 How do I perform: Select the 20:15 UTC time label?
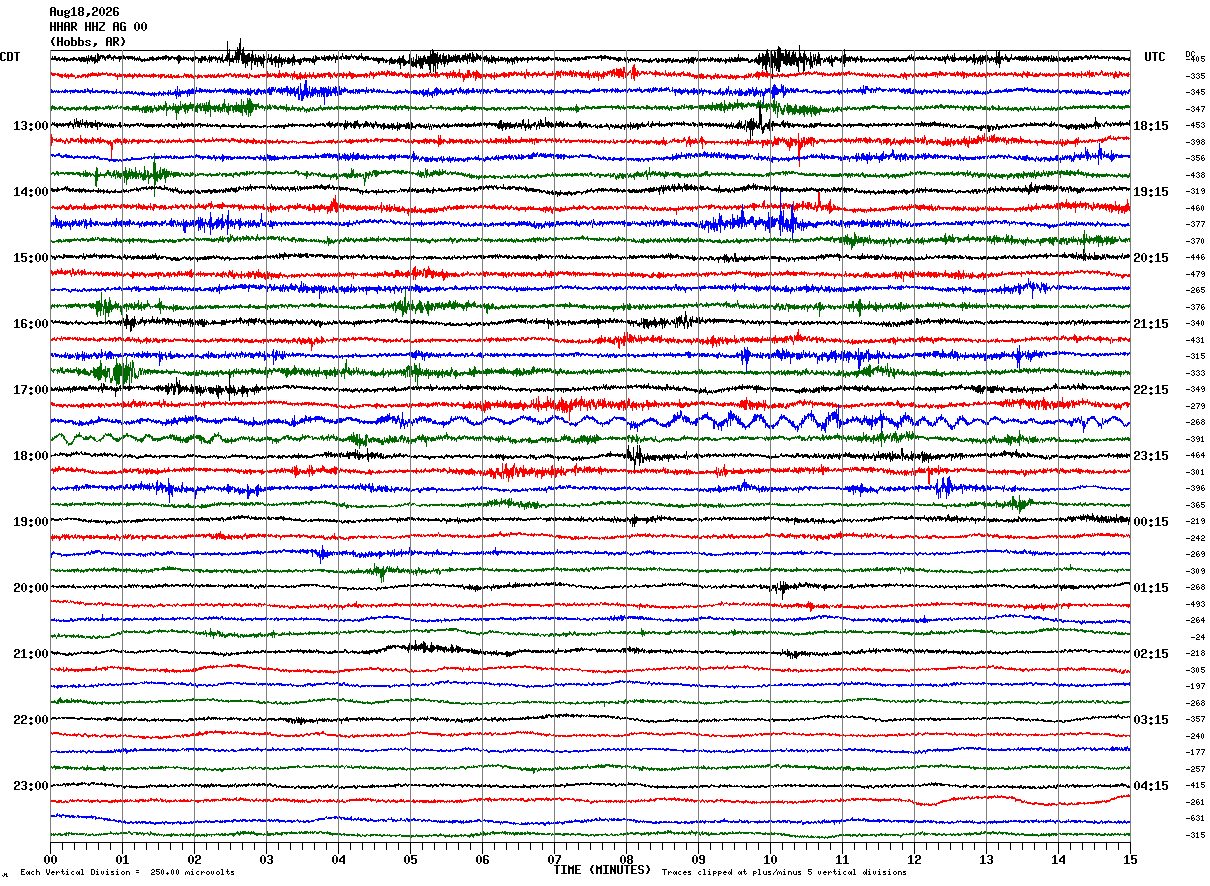1151,258
